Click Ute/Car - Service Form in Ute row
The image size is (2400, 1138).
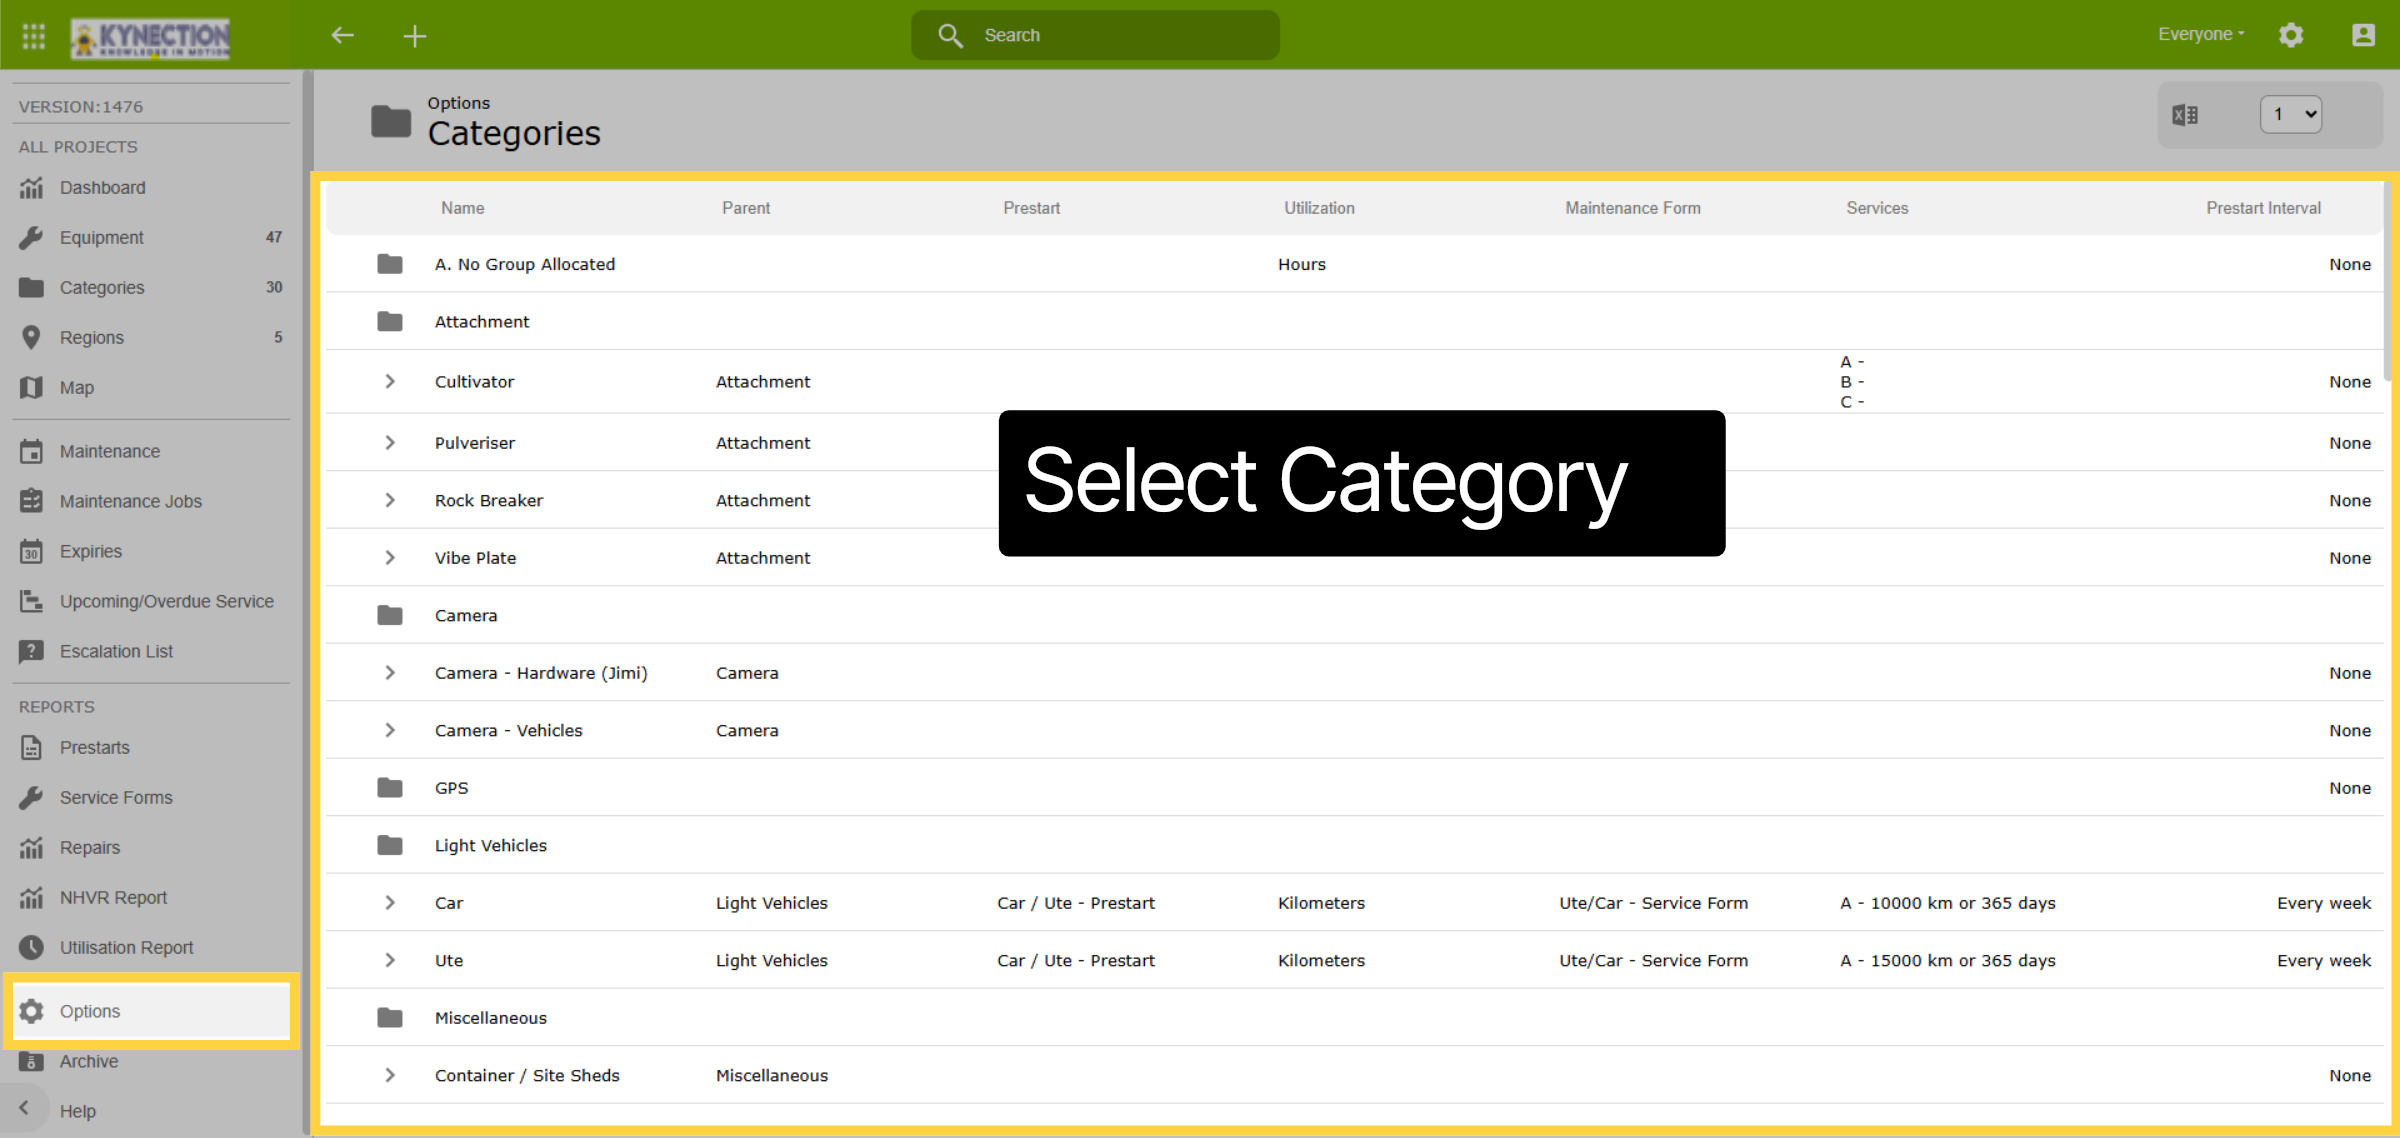tap(1654, 961)
